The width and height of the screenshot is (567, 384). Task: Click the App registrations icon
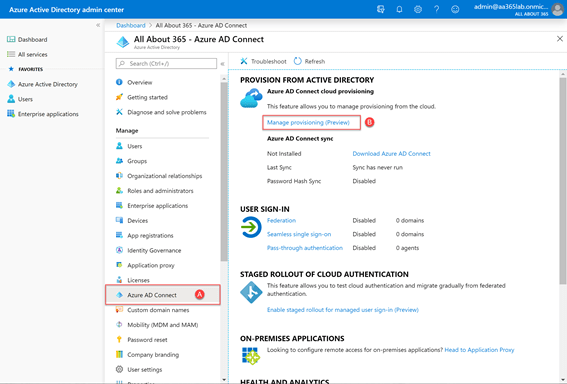click(119, 235)
